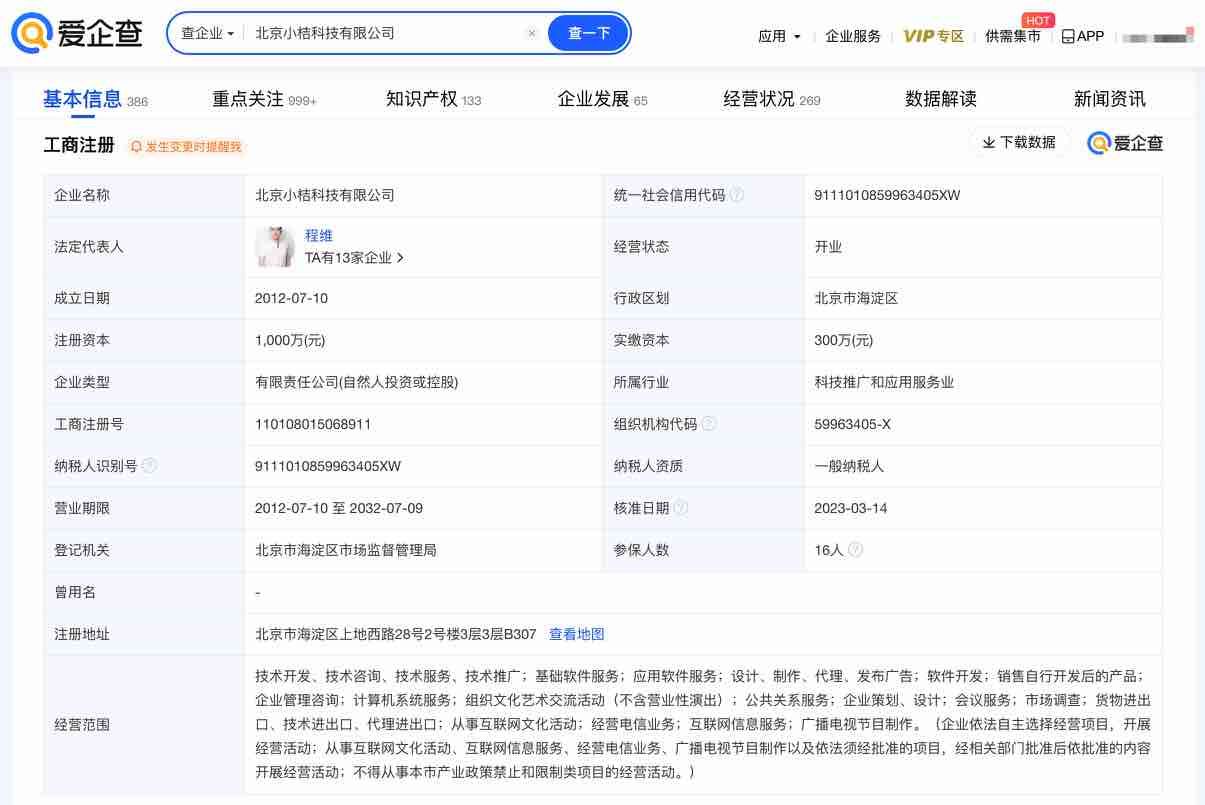Click the 成立日期 value 2012-07-10
1205x805 pixels.
coord(291,298)
